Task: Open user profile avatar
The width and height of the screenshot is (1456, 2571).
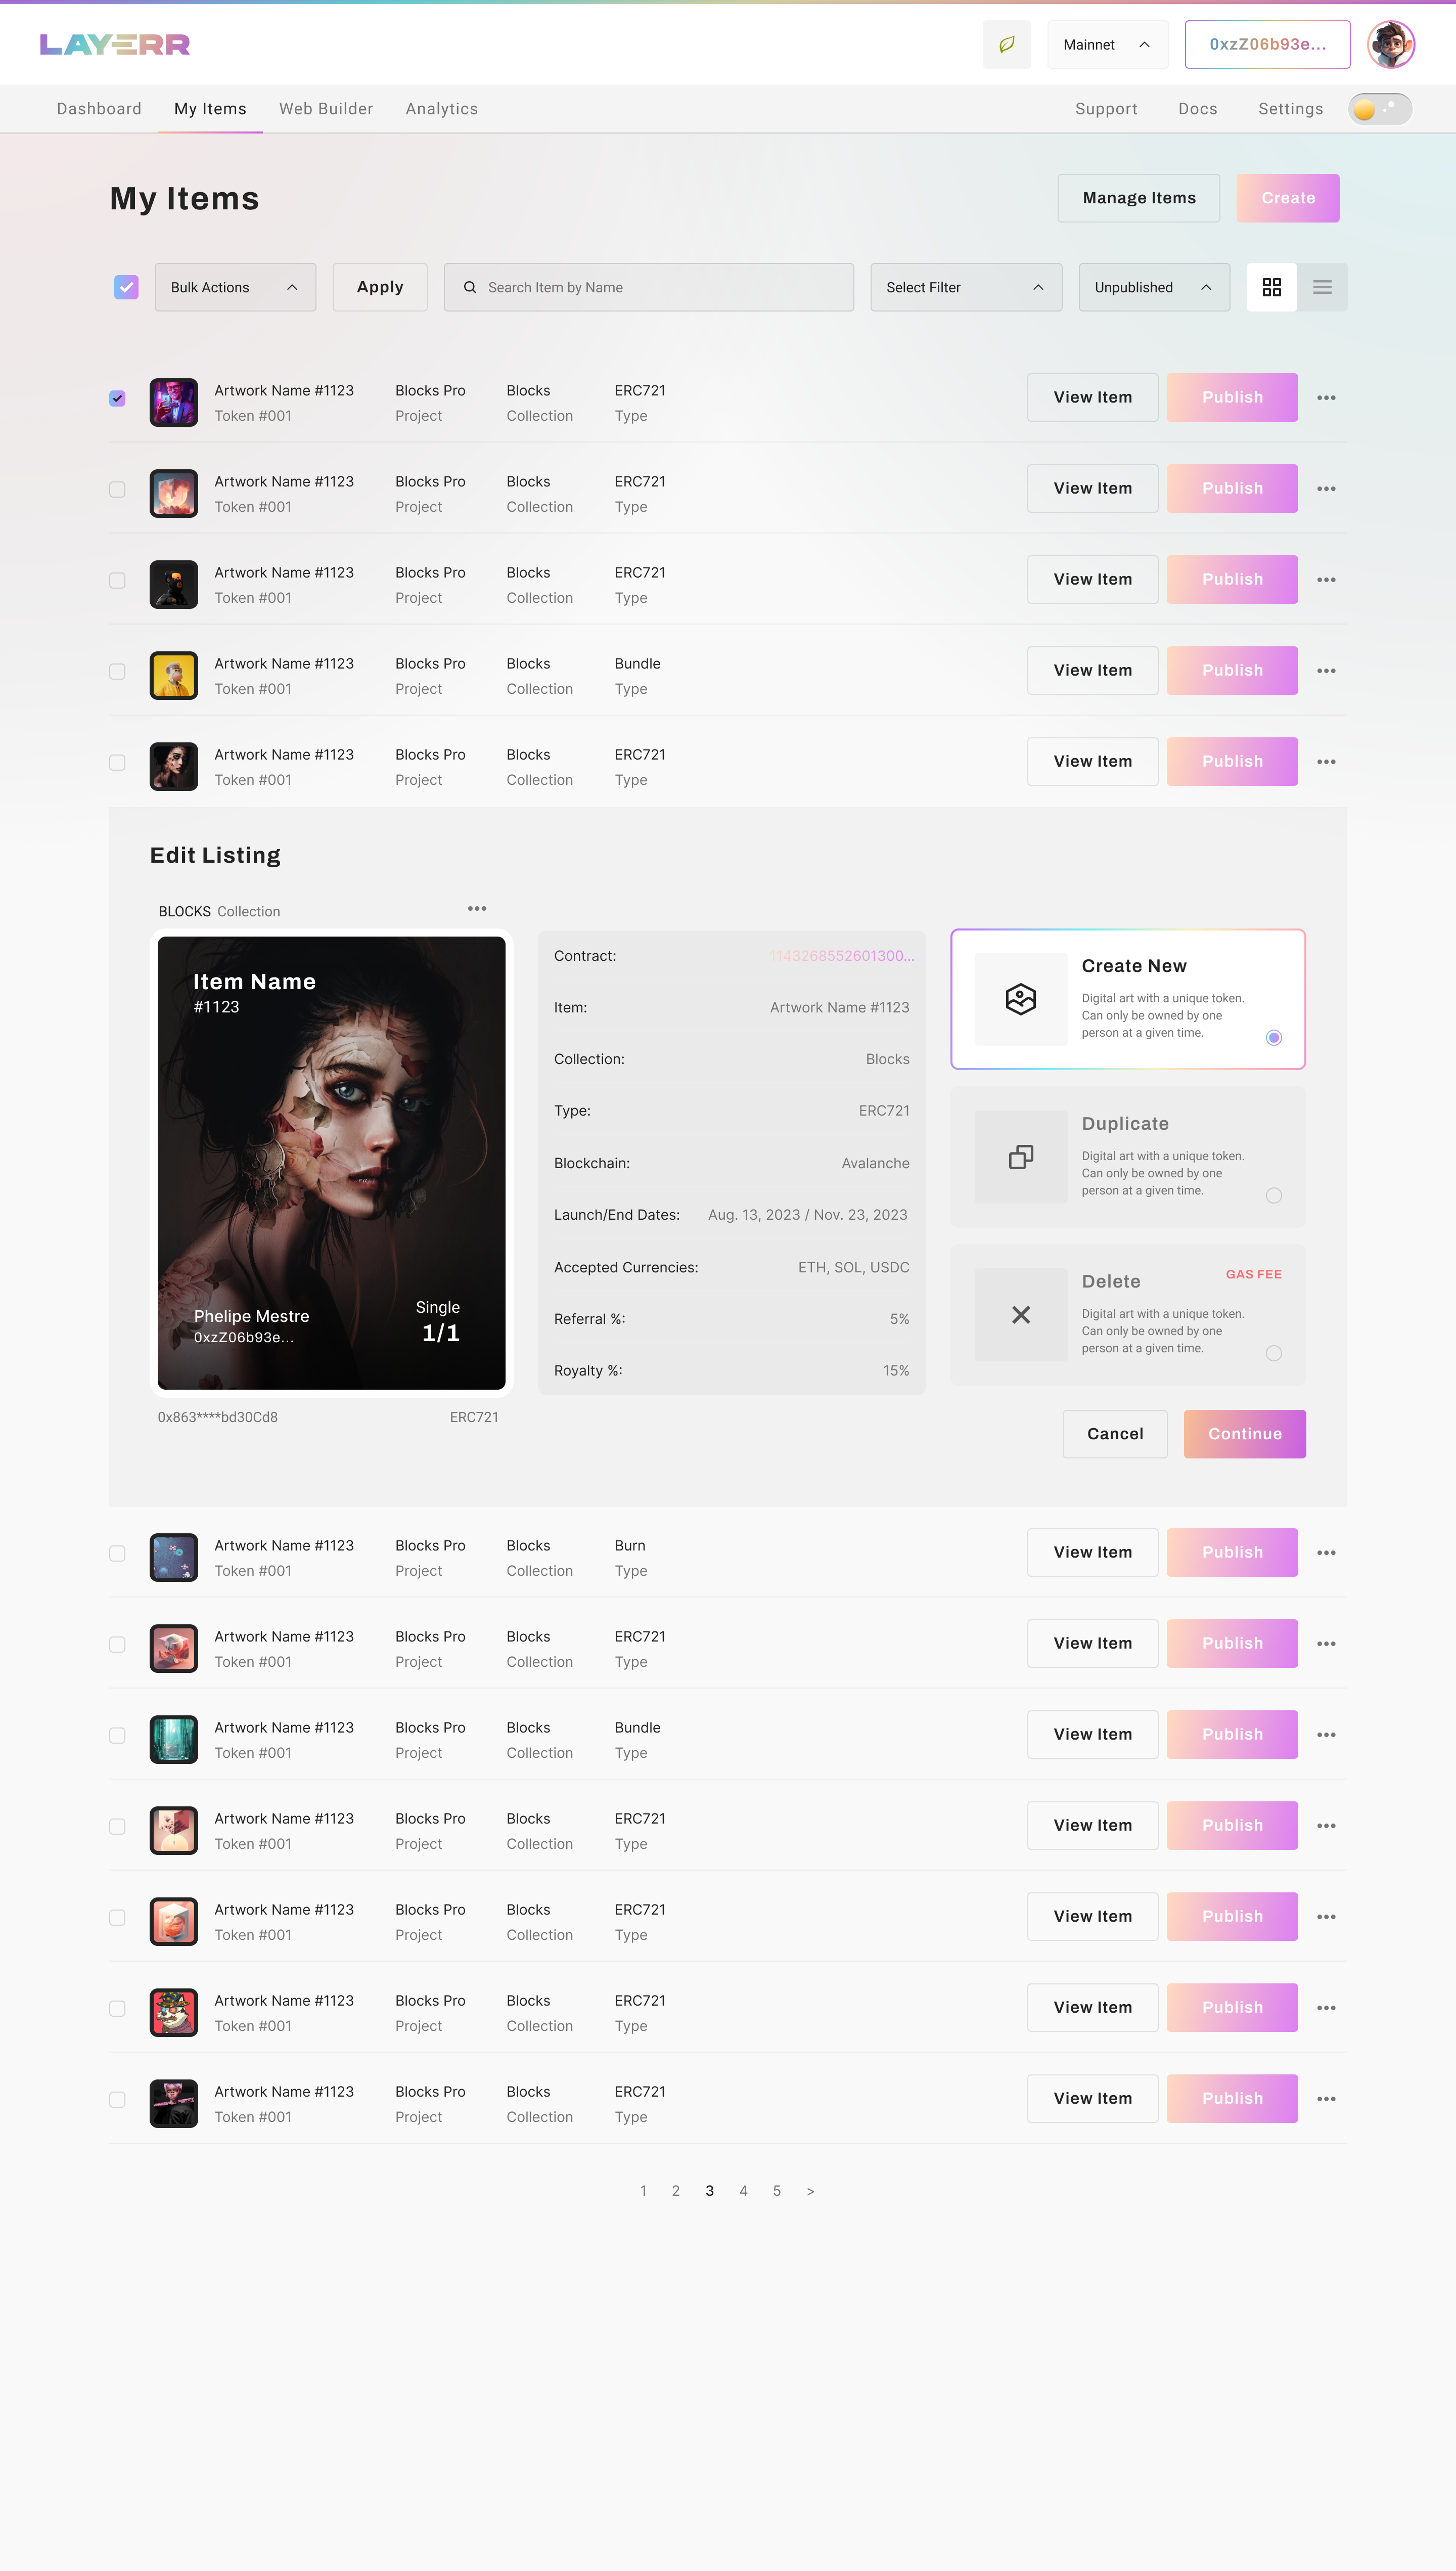Action: (1391, 44)
